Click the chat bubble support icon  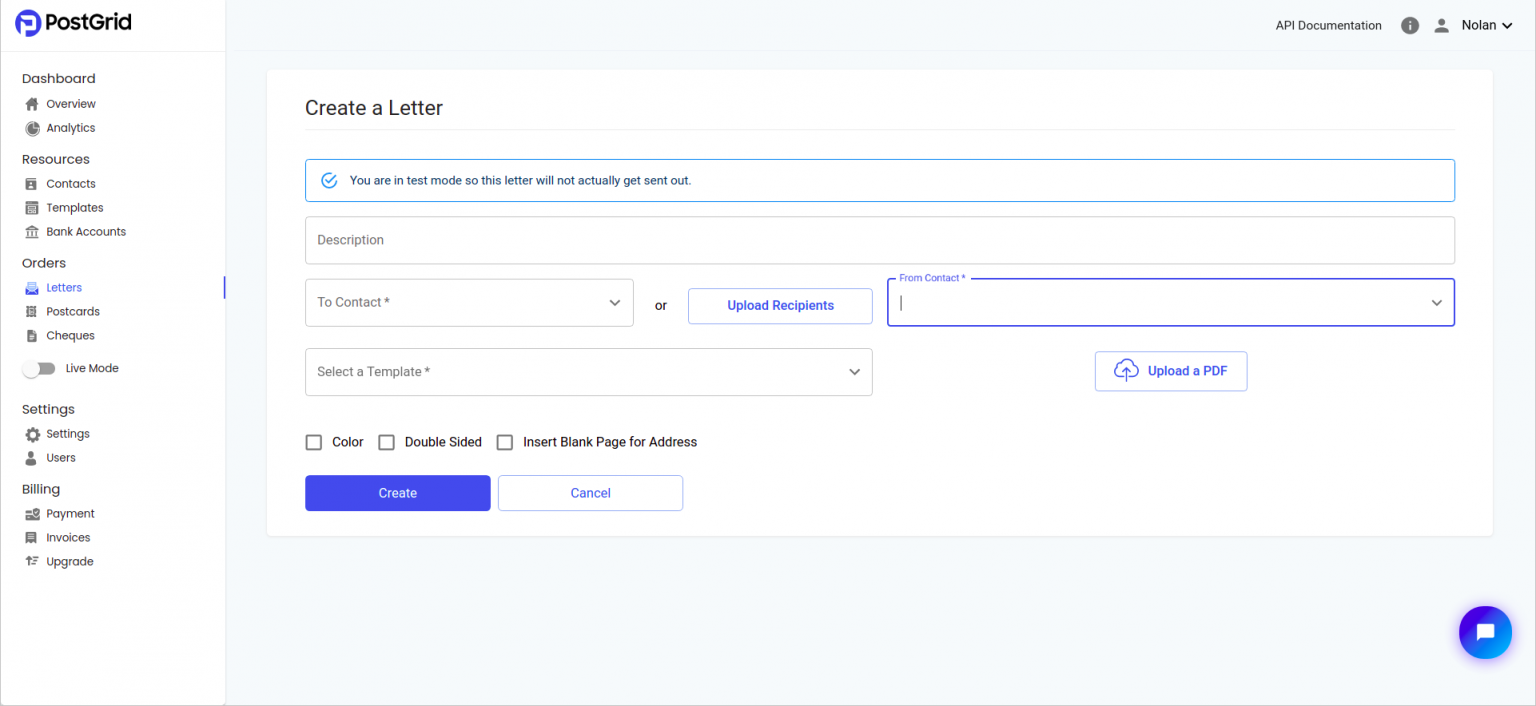click(1485, 632)
